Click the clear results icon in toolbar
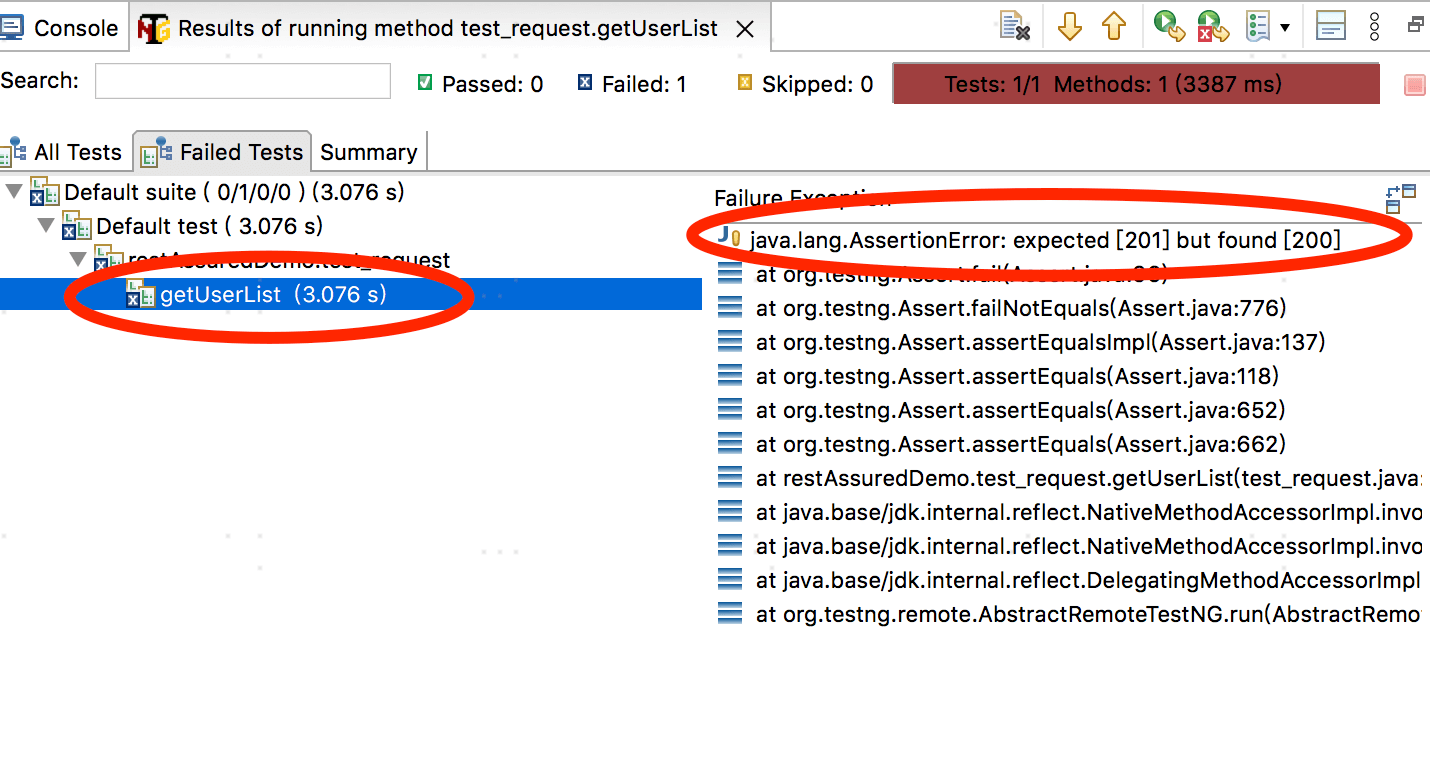Screen dimensions: 1430x760 click(1015, 26)
